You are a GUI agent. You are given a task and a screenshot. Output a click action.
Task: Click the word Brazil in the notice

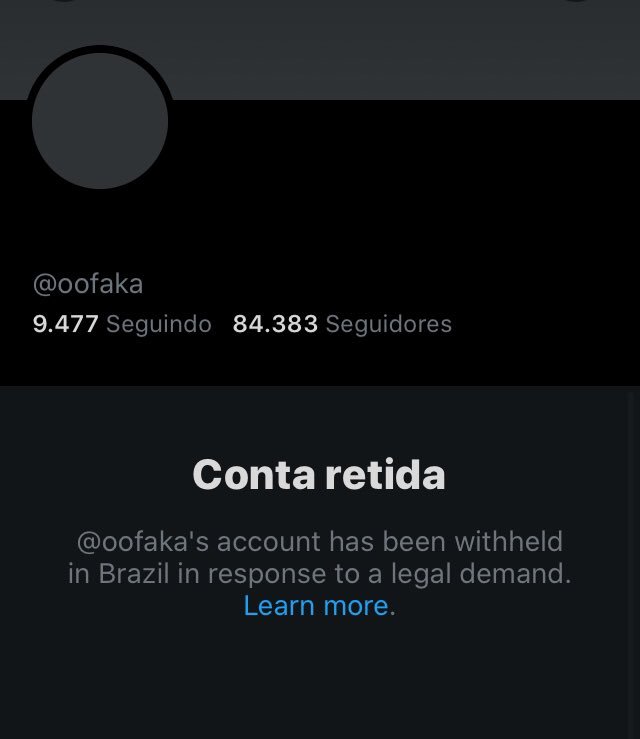click(x=134, y=574)
